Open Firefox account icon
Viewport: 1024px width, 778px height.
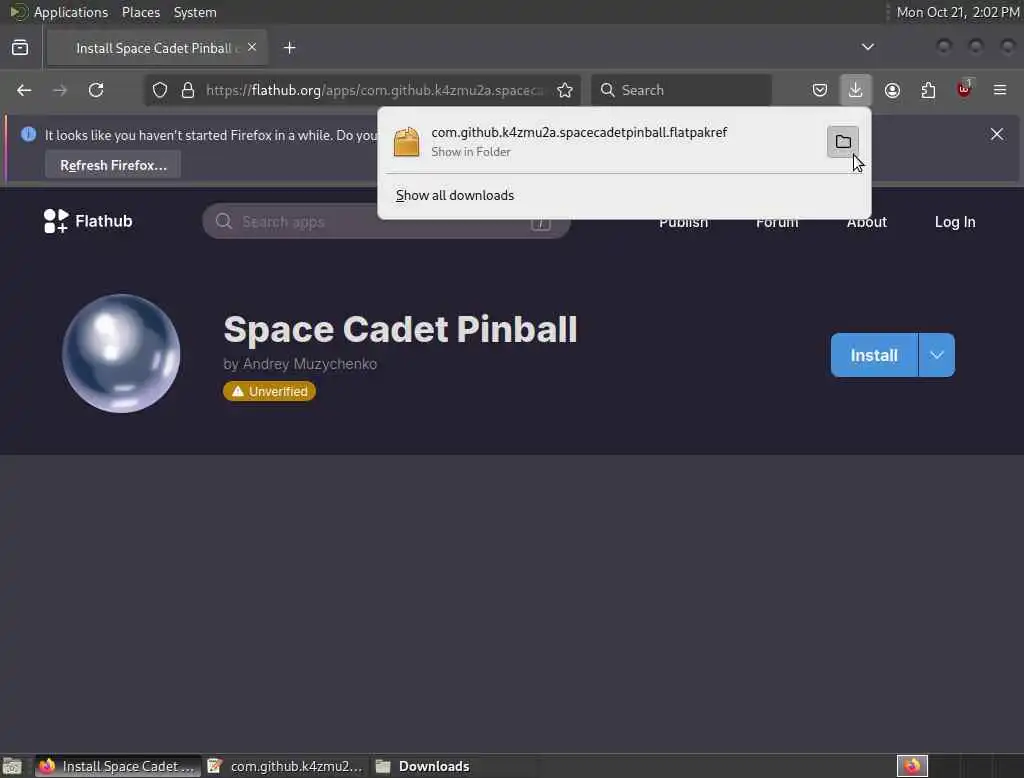892,90
